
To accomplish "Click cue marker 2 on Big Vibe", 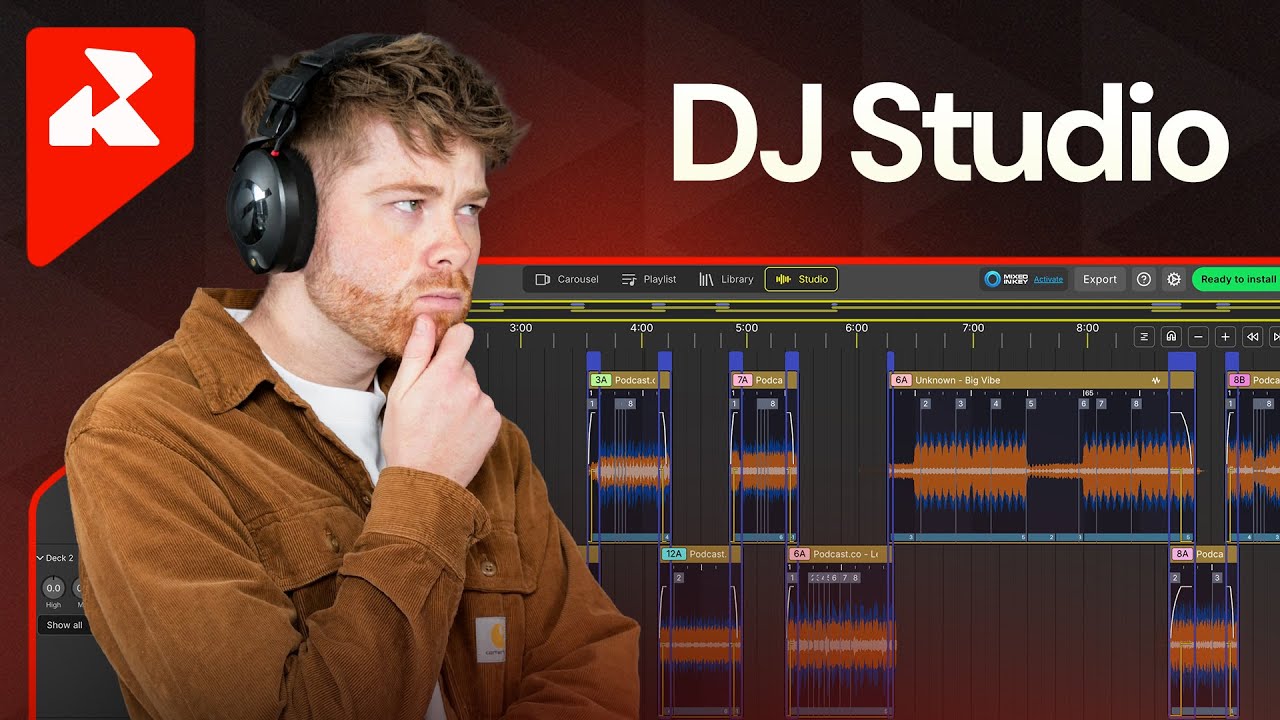I will point(925,404).
